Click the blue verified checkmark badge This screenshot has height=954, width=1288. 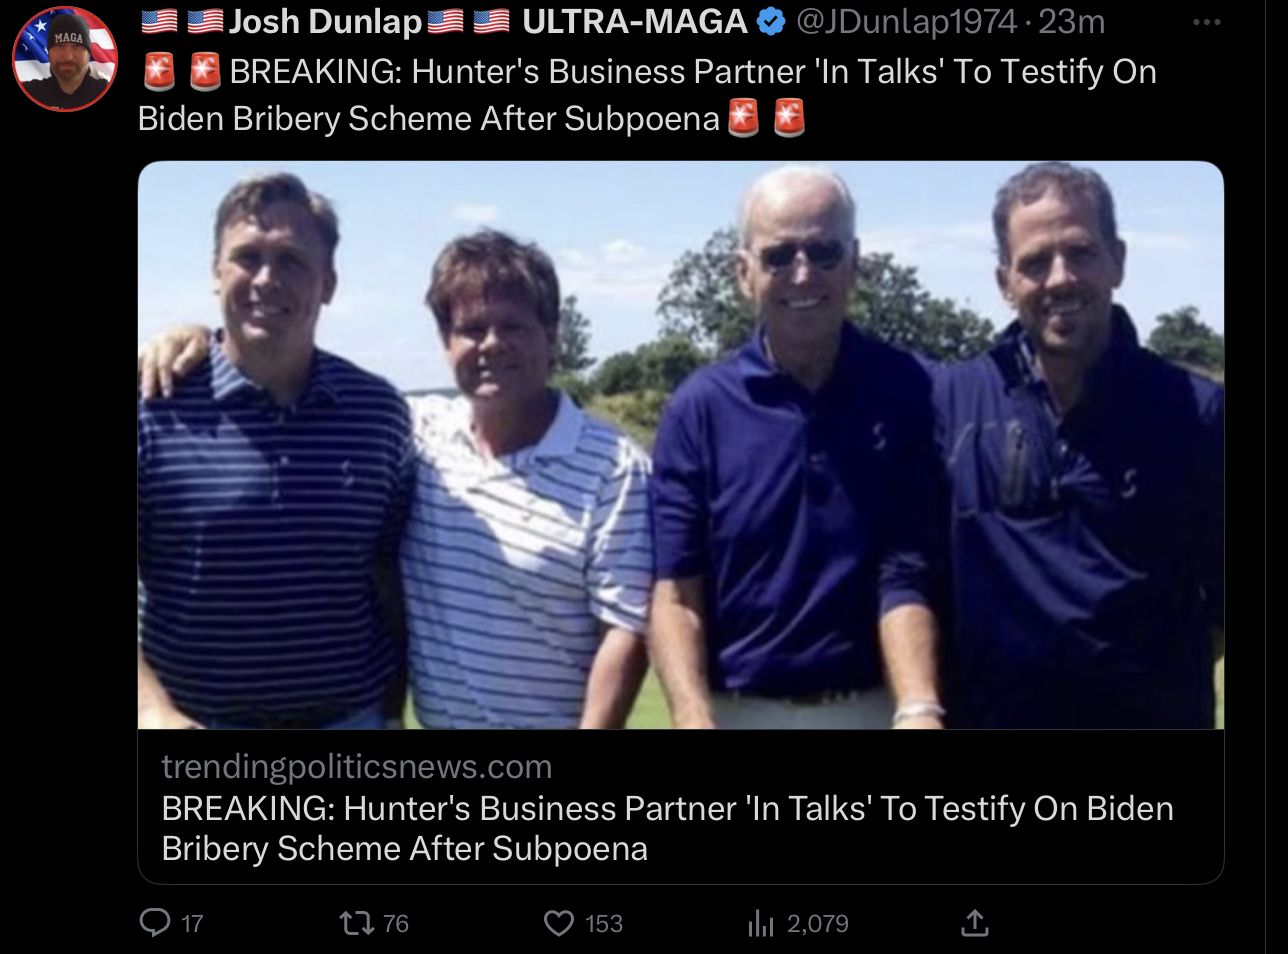point(771,22)
